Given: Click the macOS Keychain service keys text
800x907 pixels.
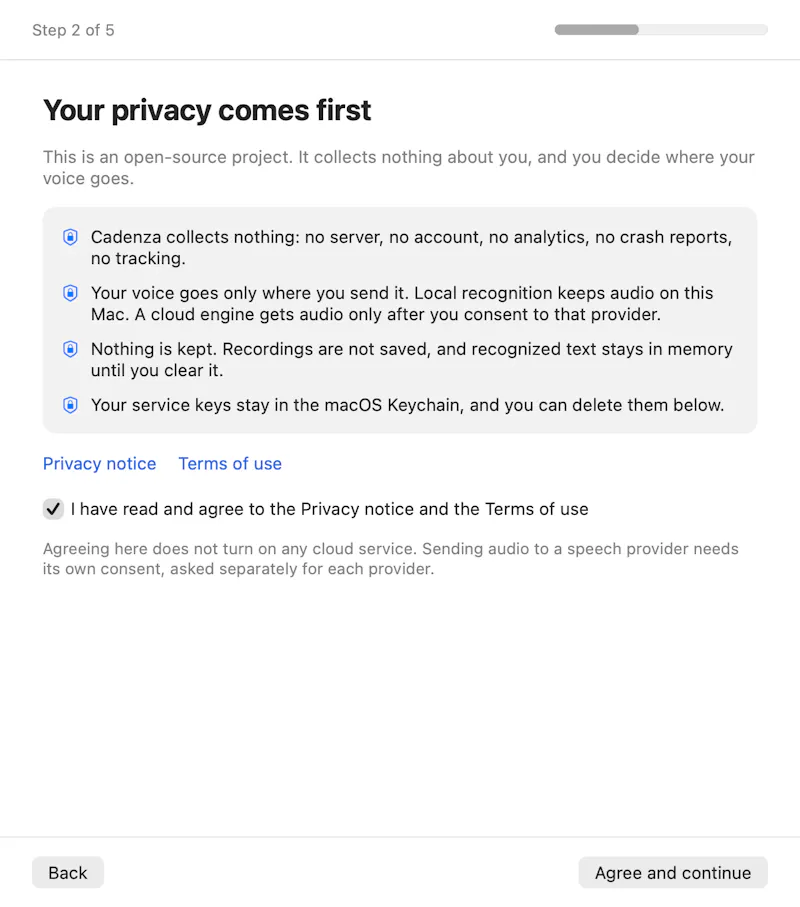Looking at the screenshot, I should pyautogui.click(x=407, y=405).
